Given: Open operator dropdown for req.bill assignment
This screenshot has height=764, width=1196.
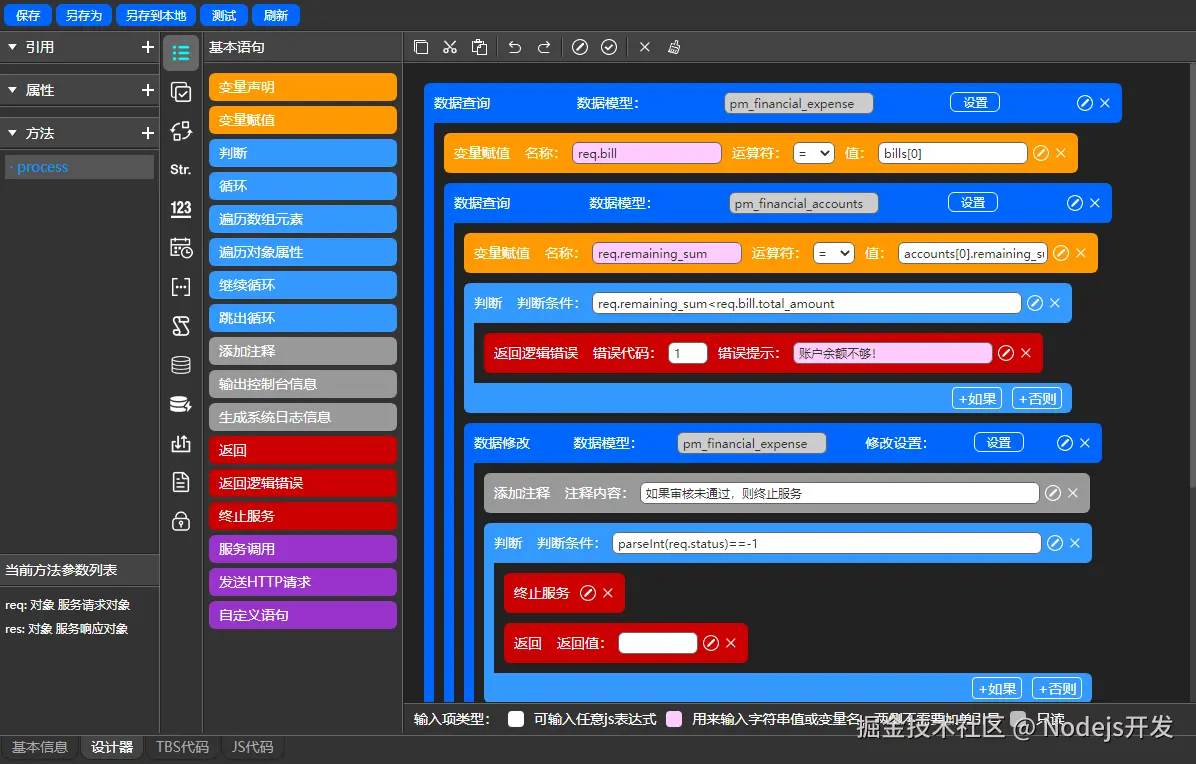Looking at the screenshot, I should click(x=813, y=153).
